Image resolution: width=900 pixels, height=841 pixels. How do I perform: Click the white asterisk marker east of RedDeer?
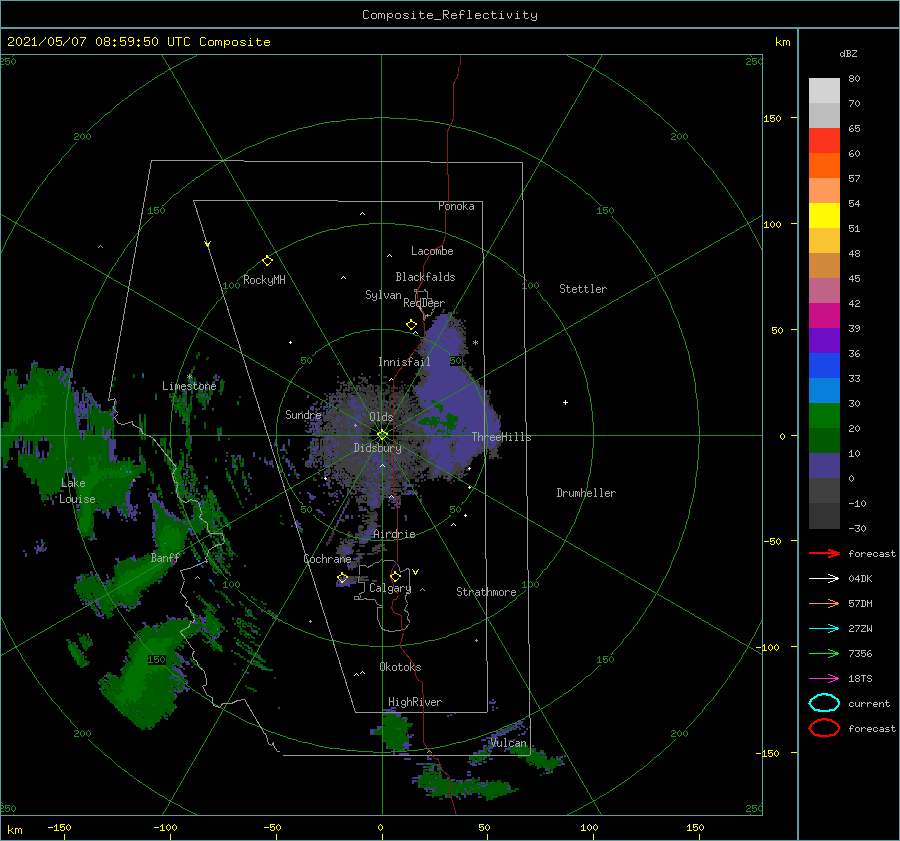click(475, 343)
